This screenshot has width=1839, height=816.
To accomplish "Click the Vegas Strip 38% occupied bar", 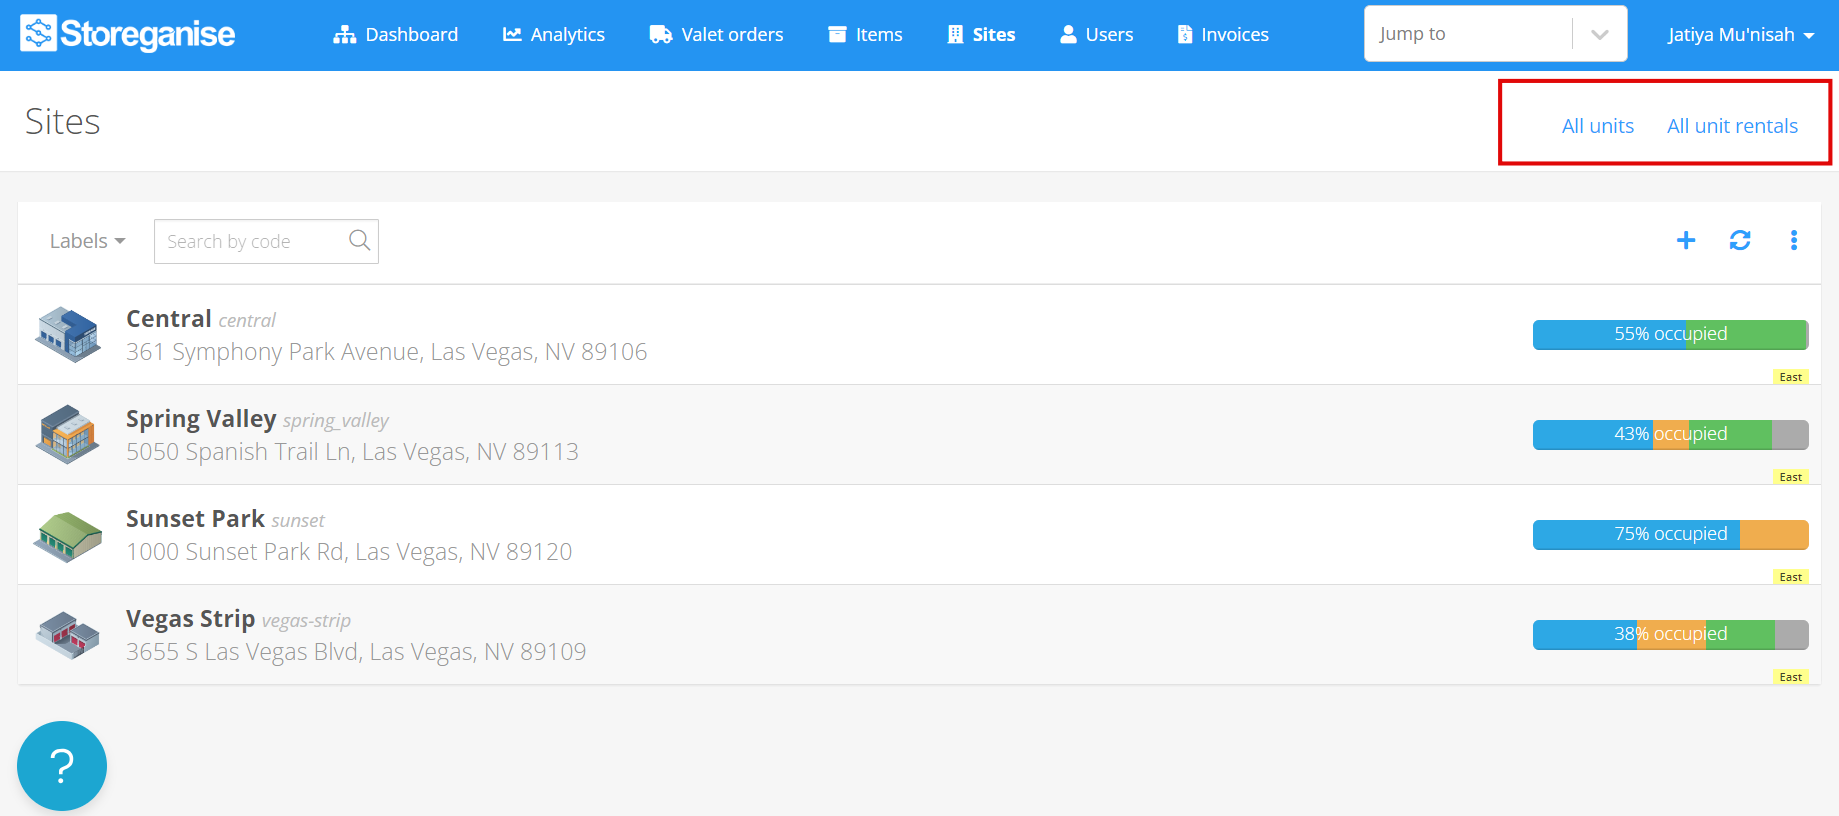I will pos(1670,634).
